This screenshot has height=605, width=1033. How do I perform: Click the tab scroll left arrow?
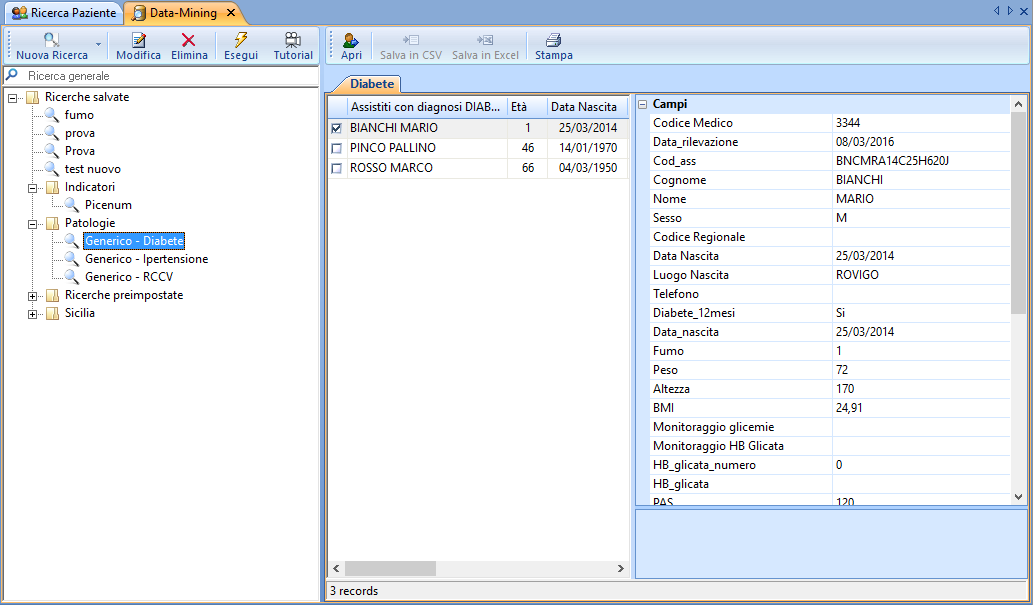coord(997,11)
